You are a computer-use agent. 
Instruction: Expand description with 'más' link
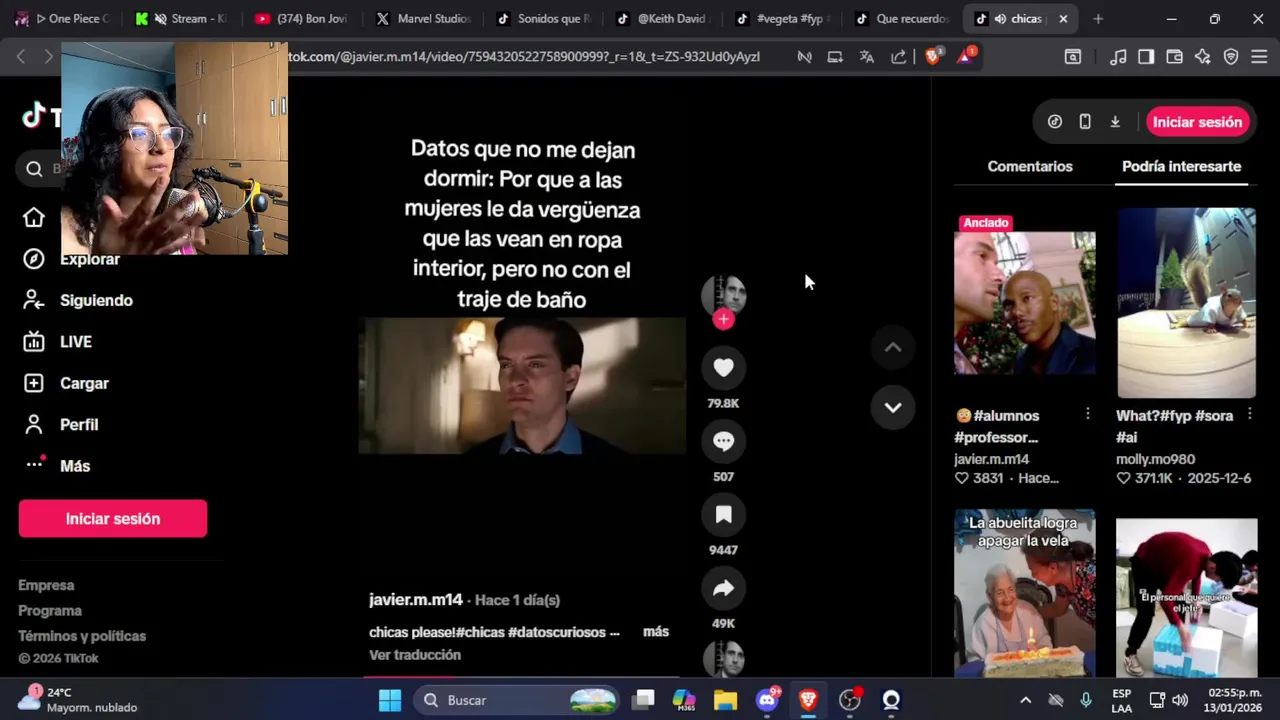[656, 631]
